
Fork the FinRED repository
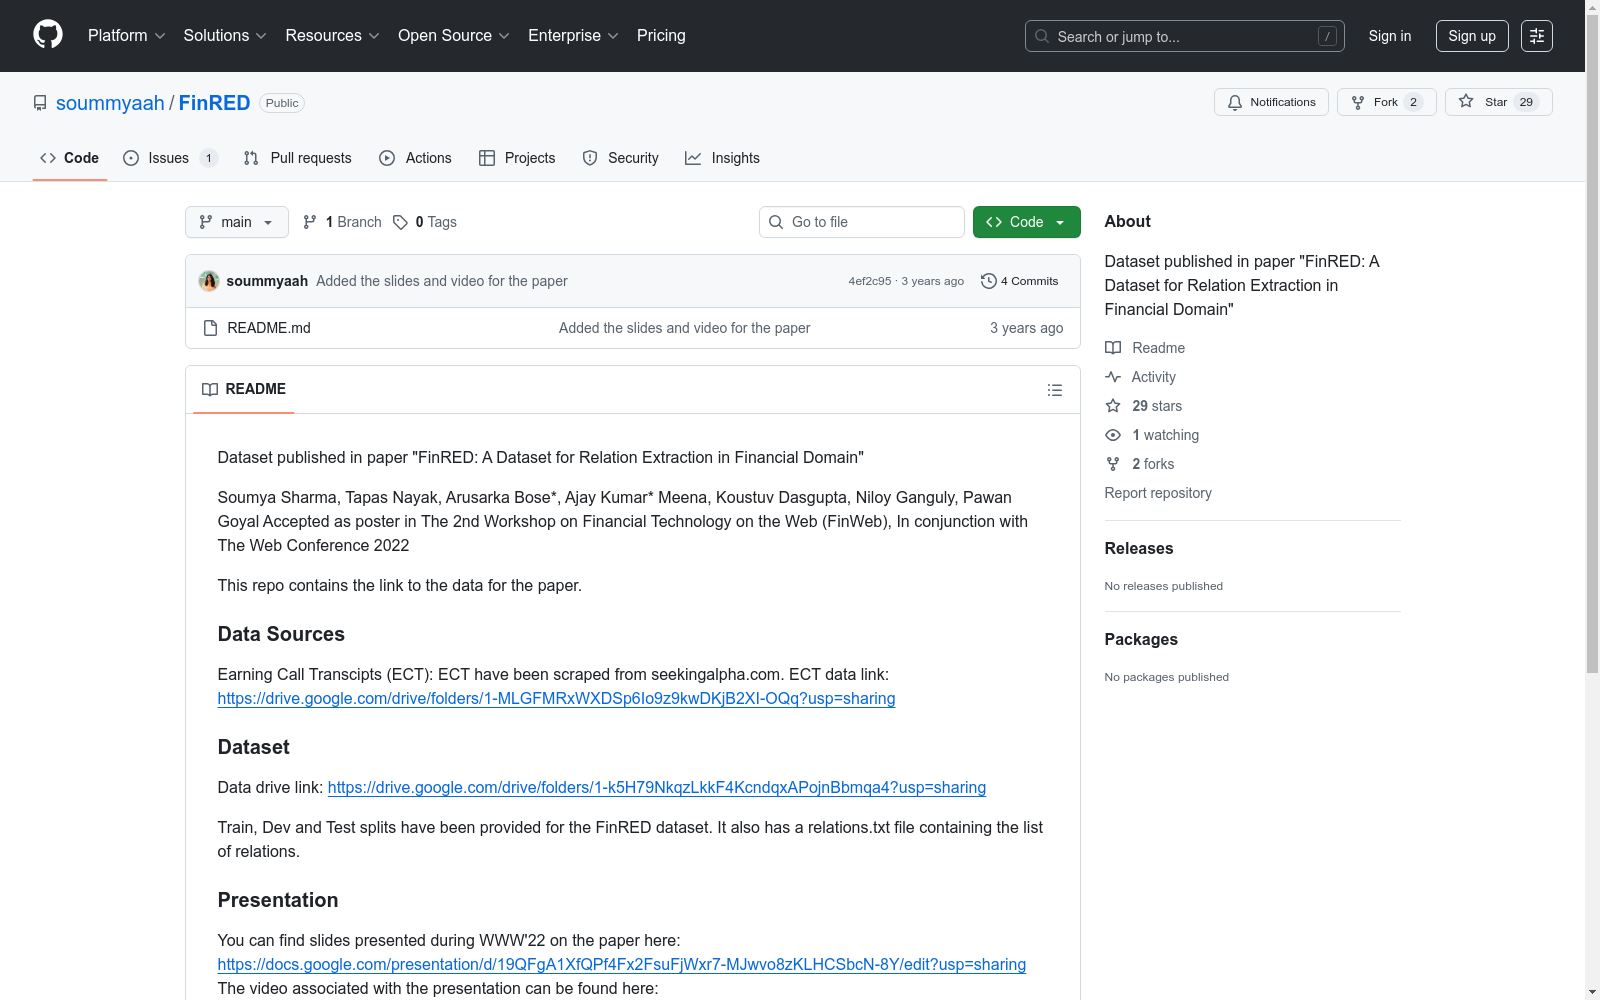[x=1387, y=102]
